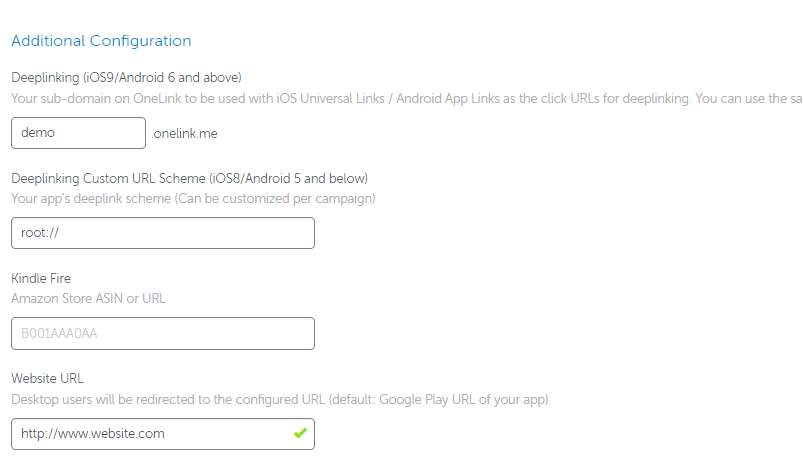Image resolution: width=803 pixels, height=475 pixels.
Task: Click 'Google Play URL of your app' text
Action: point(462,400)
